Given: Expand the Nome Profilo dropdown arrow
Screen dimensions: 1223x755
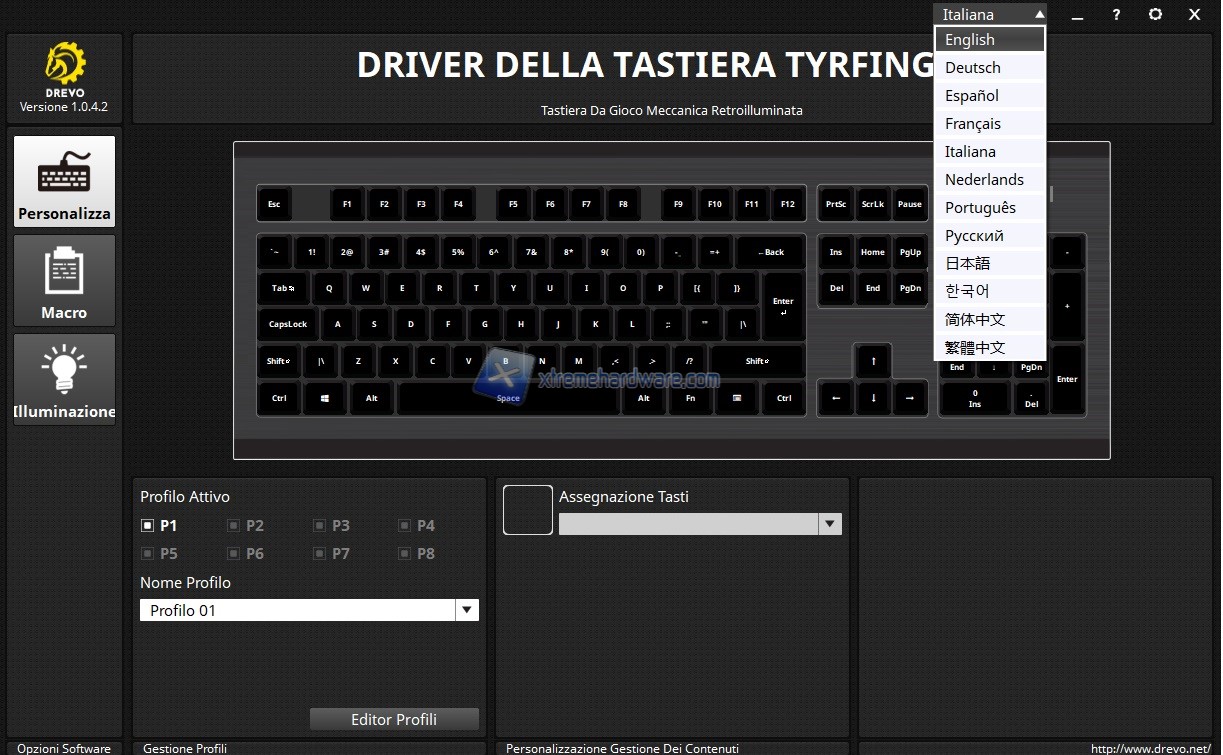Looking at the screenshot, I should point(467,610).
